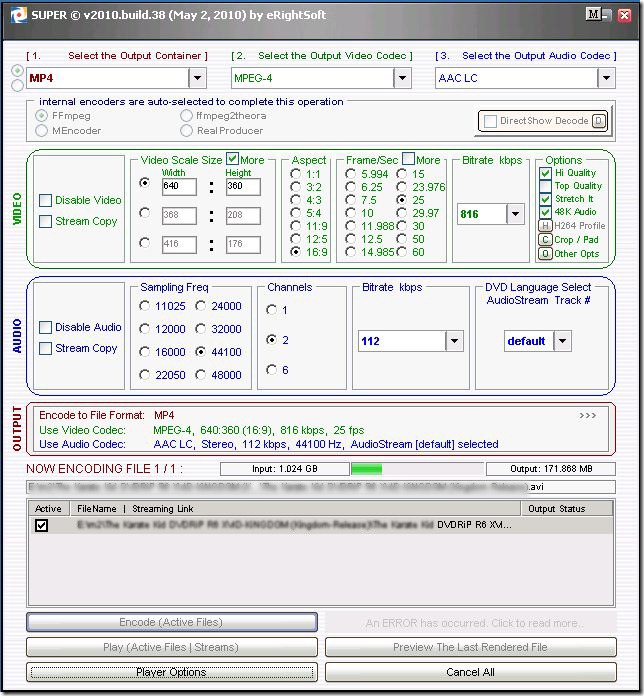This screenshot has height=696, width=644.
Task: Choose 22050 sampling frequency
Action: click(x=144, y=375)
